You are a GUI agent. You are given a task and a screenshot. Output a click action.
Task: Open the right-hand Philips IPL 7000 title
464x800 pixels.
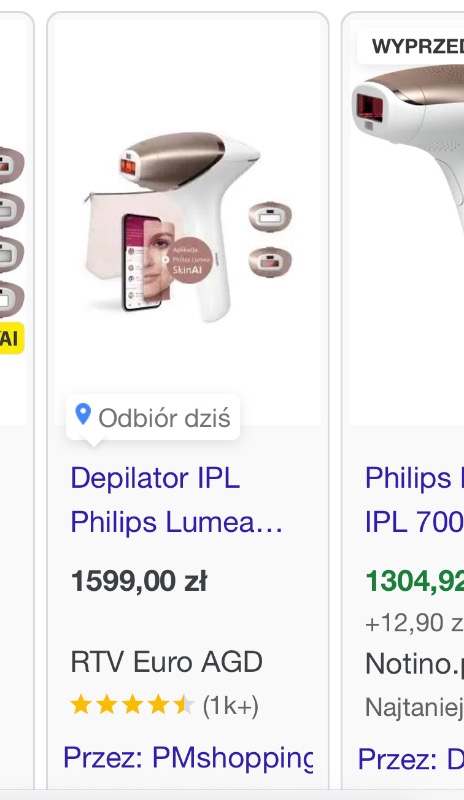[414, 500]
